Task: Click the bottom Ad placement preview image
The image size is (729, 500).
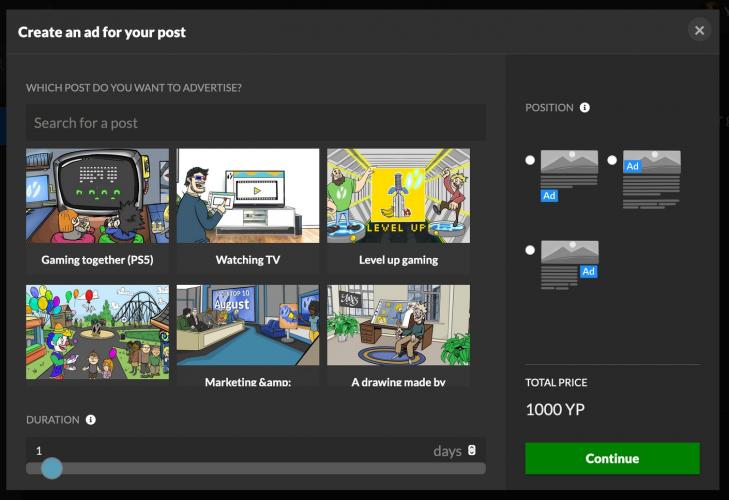Action: tap(570, 175)
